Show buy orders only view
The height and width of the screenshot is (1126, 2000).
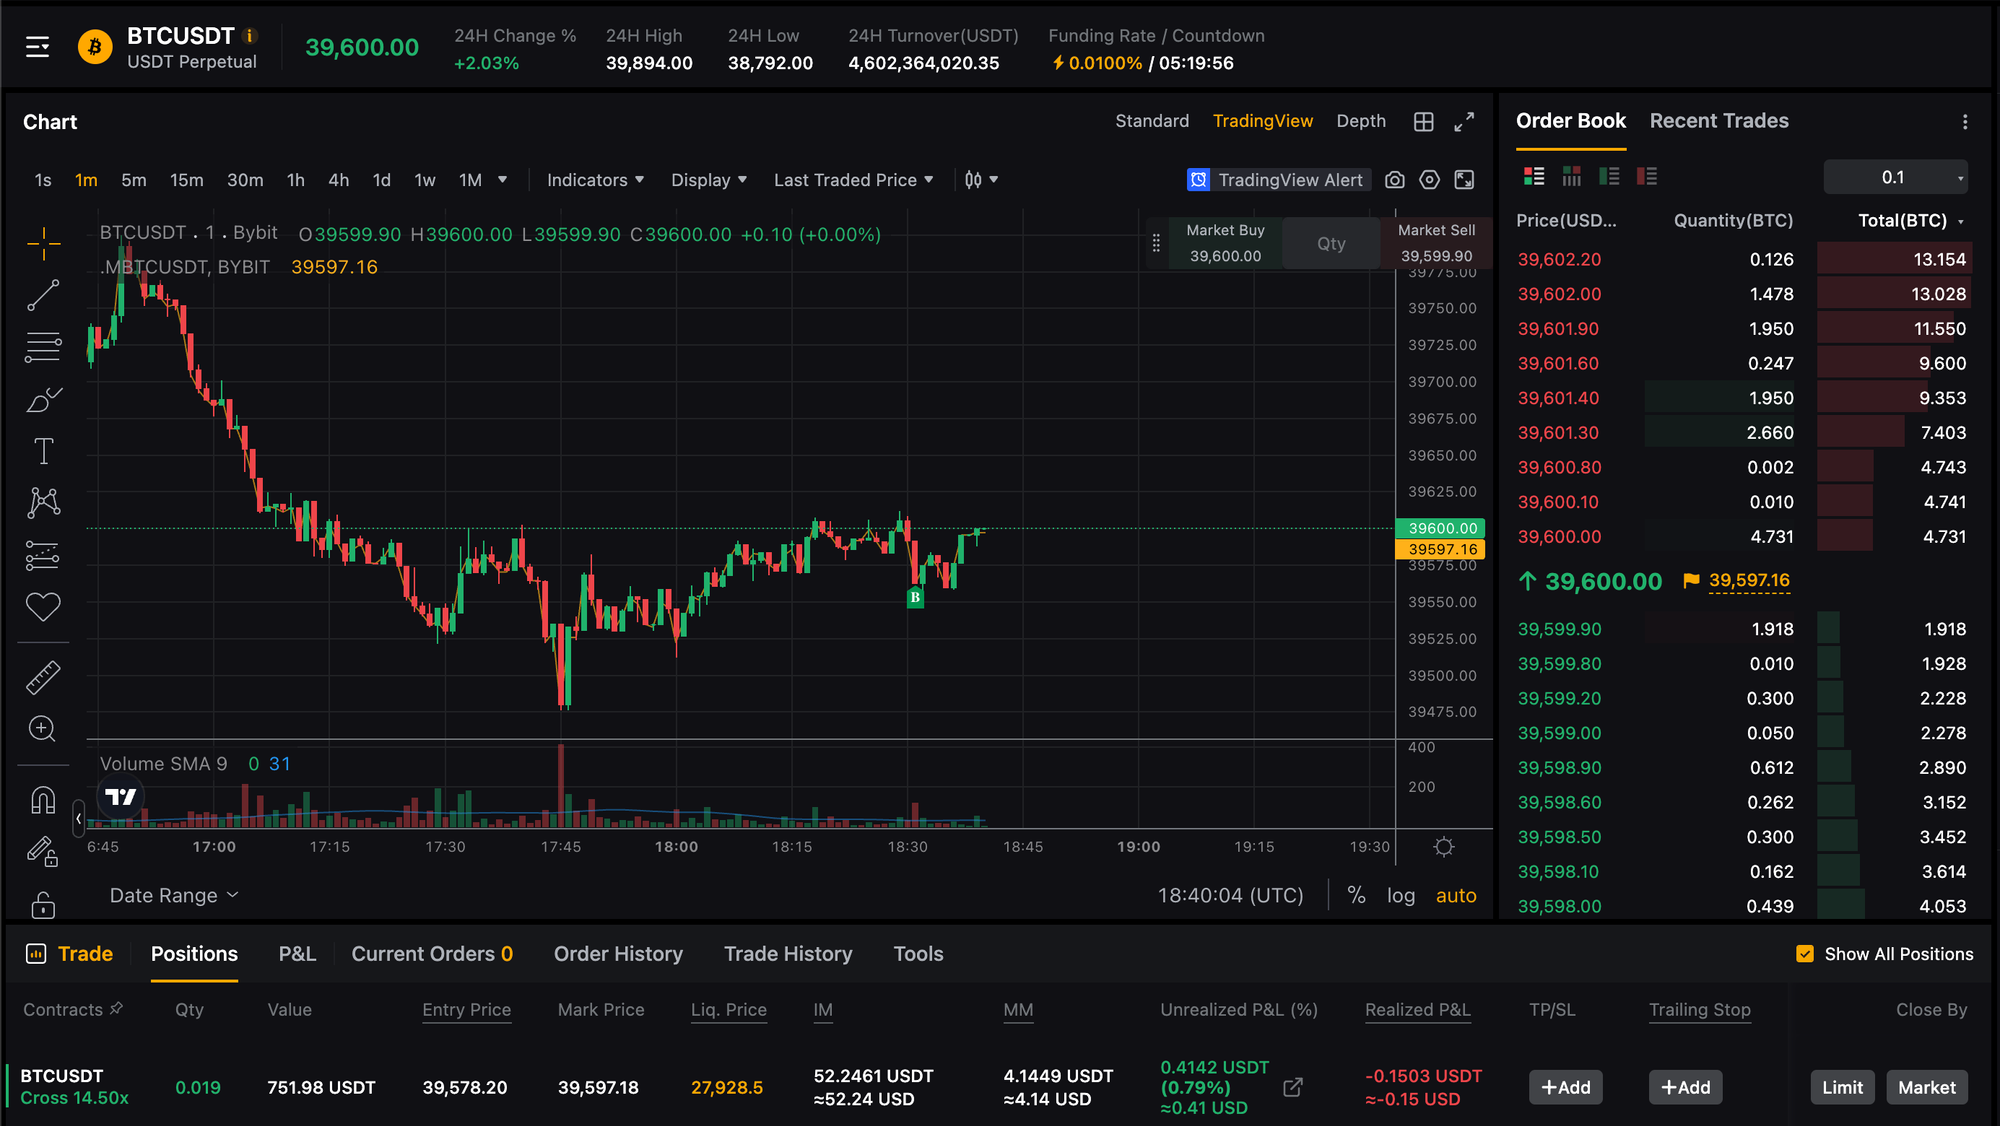pyautogui.click(x=1610, y=177)
